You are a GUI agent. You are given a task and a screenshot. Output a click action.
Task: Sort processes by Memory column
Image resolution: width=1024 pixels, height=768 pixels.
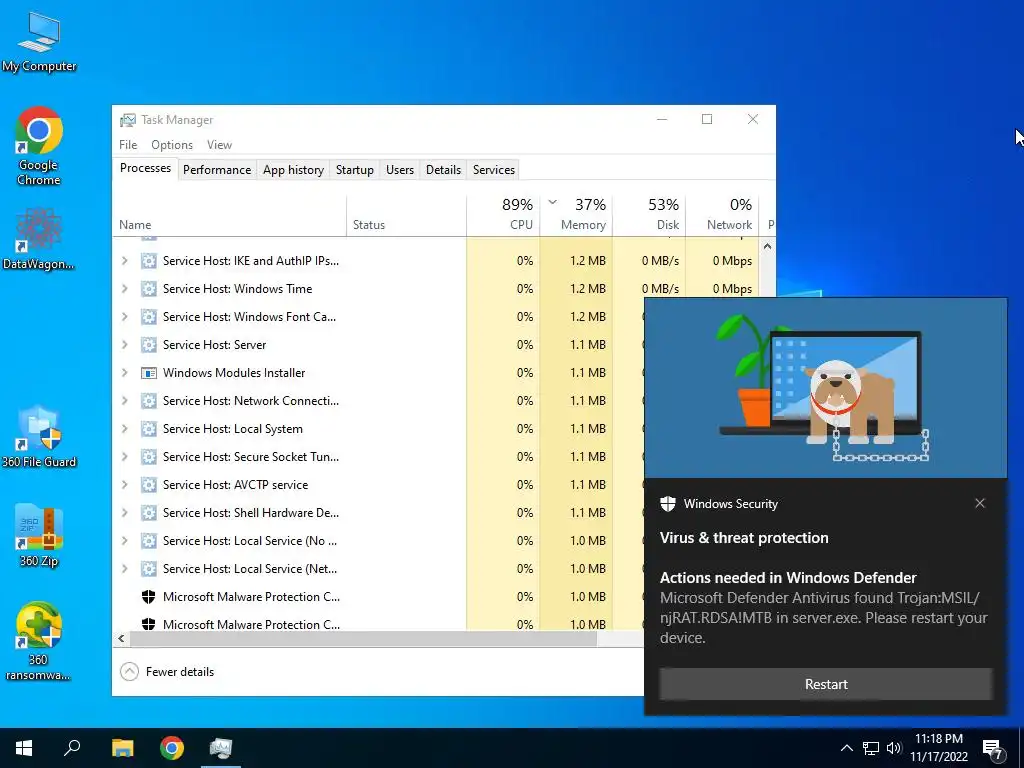pyautogui.click(x=576, y=216)
